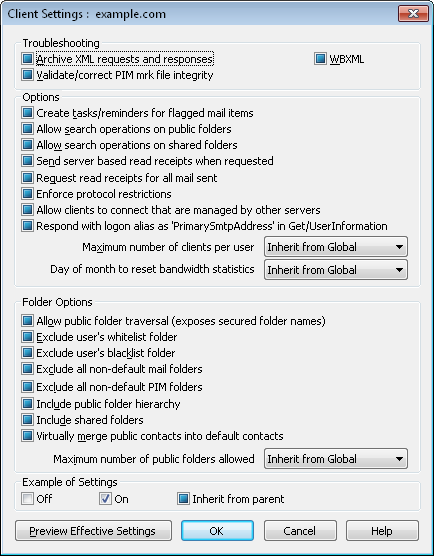
Task: Expand Day of month to reset bandwidth dropdown
Action: pos(336,270)
